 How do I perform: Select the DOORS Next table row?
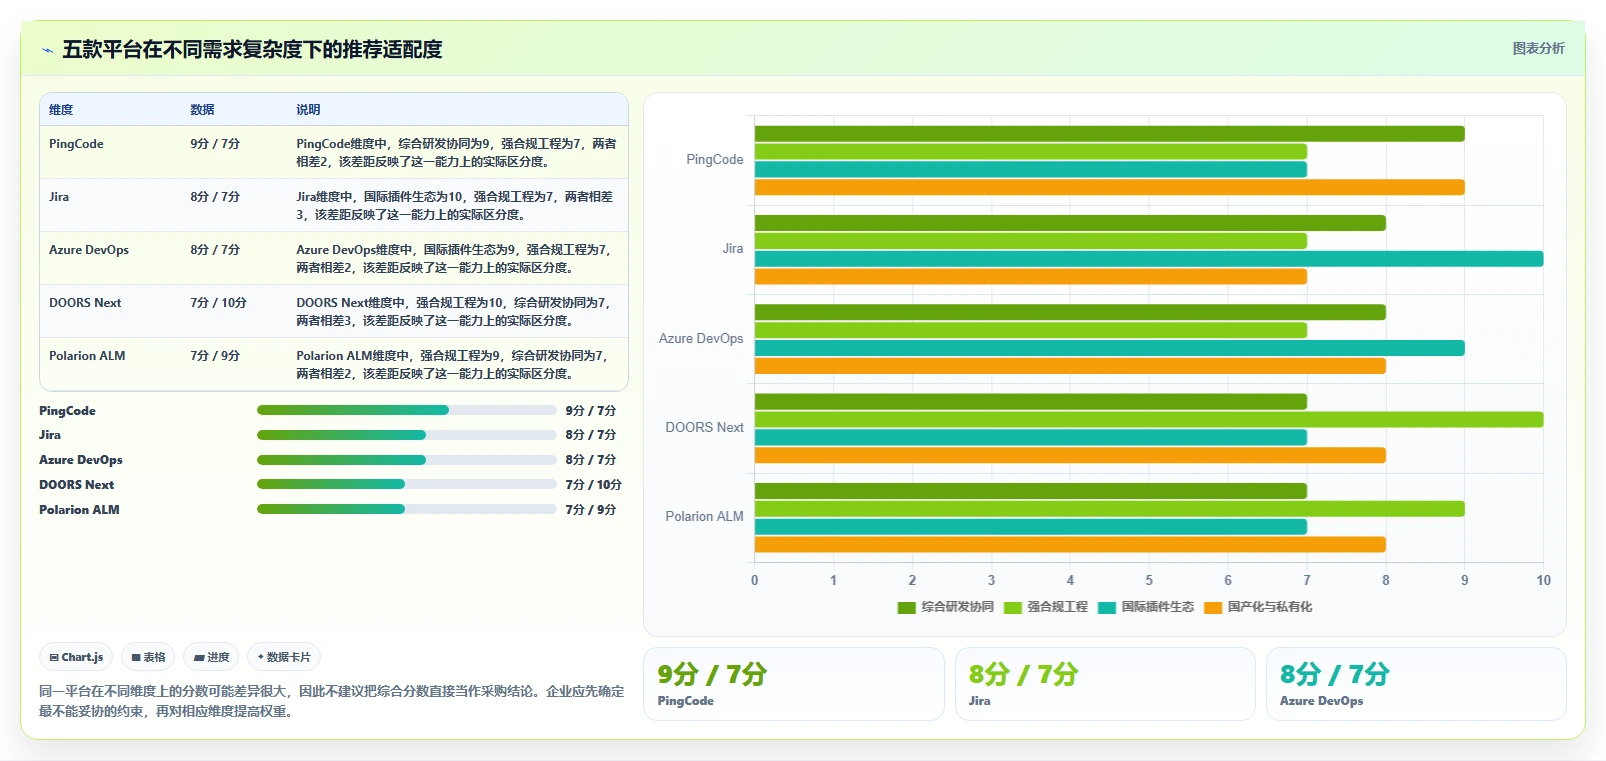(334, 311)
